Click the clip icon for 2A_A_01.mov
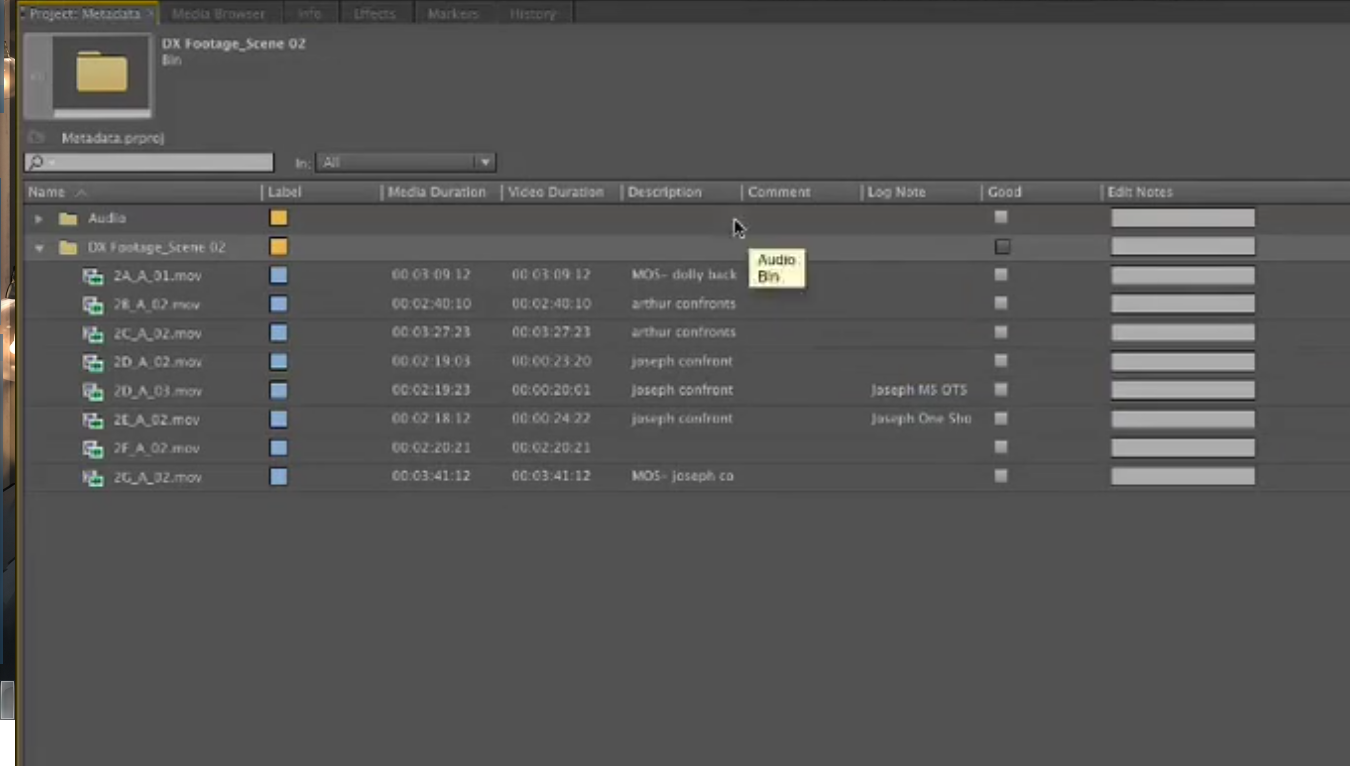This screenshot has width=1350, height=766. point(93,276)
